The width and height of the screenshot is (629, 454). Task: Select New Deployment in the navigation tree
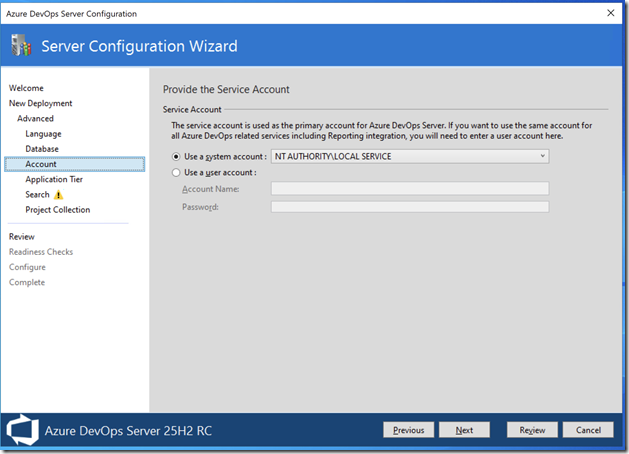tap(40, 103)
